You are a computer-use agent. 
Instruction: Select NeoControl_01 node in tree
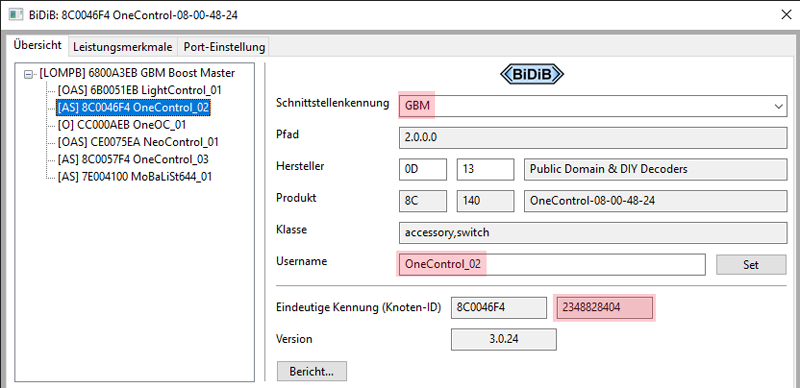pos(138,142)
